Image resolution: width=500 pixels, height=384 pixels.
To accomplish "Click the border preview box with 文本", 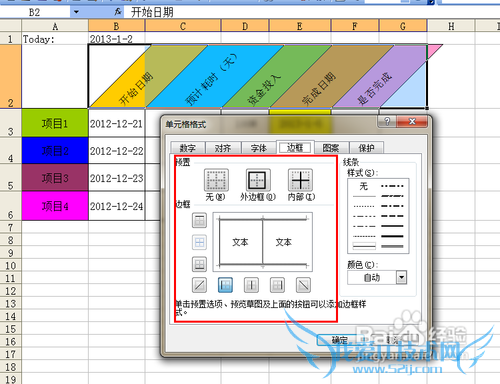I will pyautogui.click(x=263, y=242).
